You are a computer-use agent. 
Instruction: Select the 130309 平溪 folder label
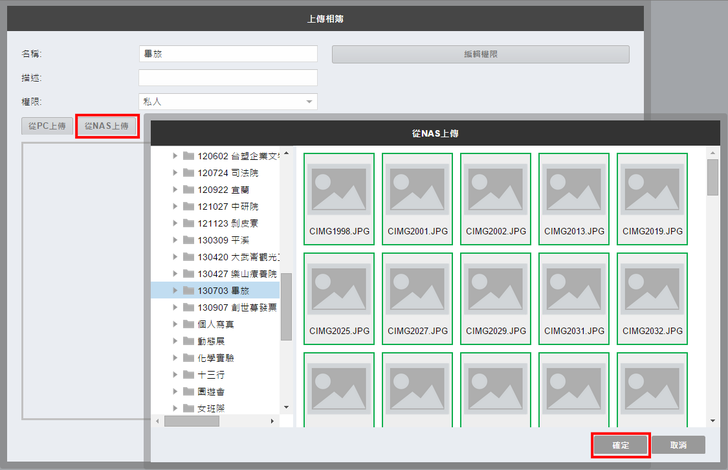[223, 240]
